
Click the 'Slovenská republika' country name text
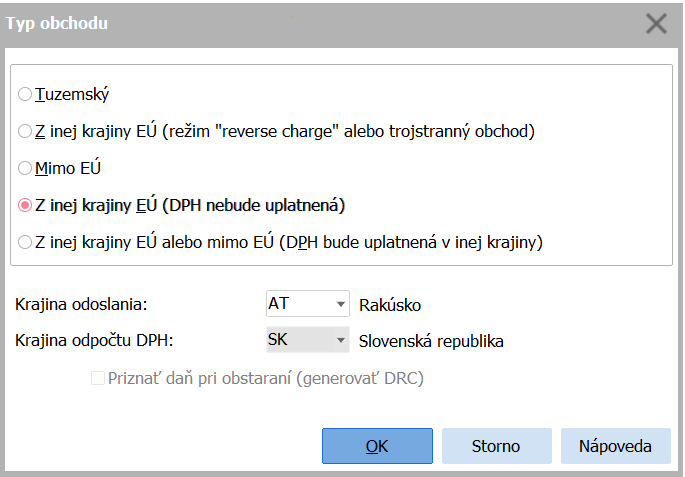tap(431, 341)
